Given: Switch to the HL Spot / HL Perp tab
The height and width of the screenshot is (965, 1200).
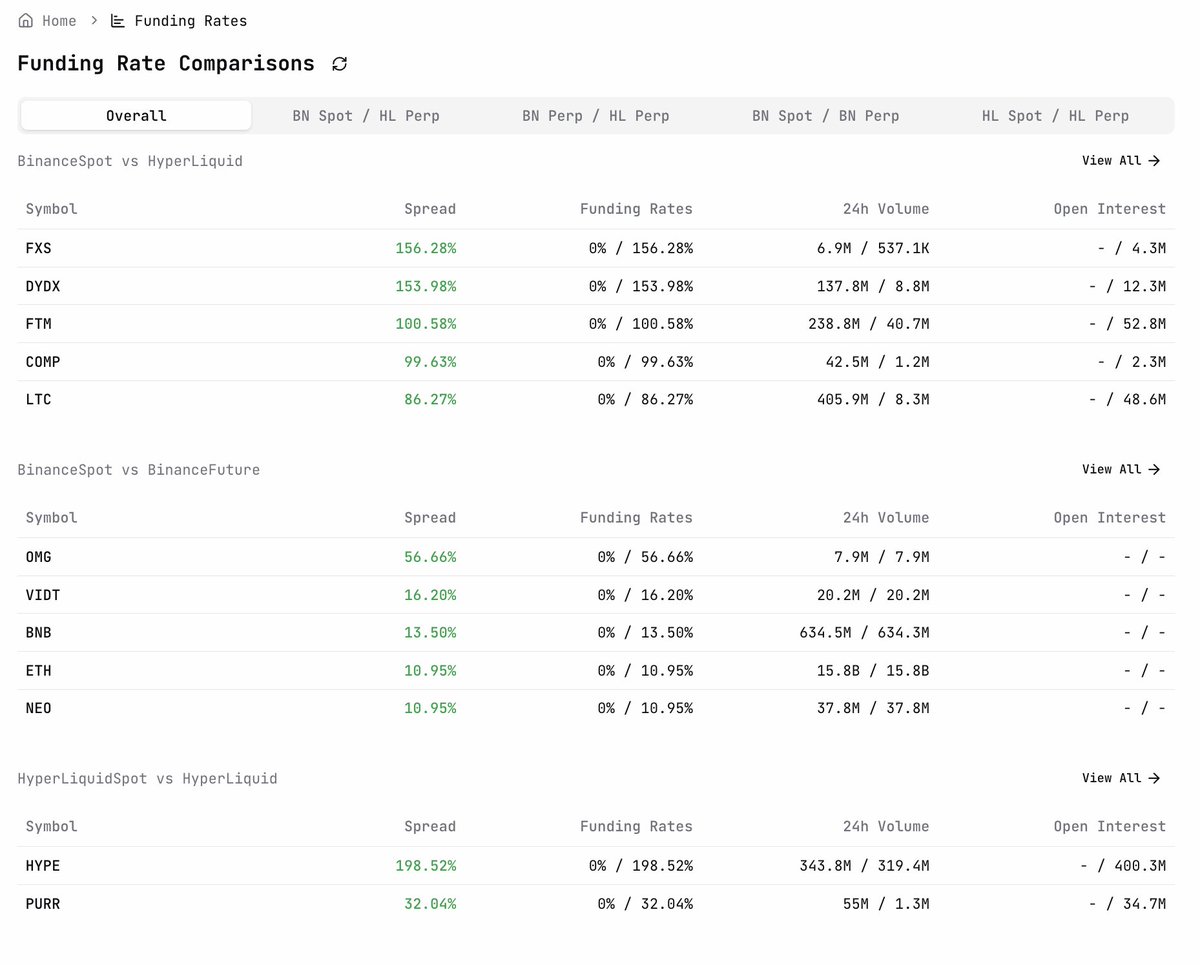Looking at the screenshot, I should 1056,115.
